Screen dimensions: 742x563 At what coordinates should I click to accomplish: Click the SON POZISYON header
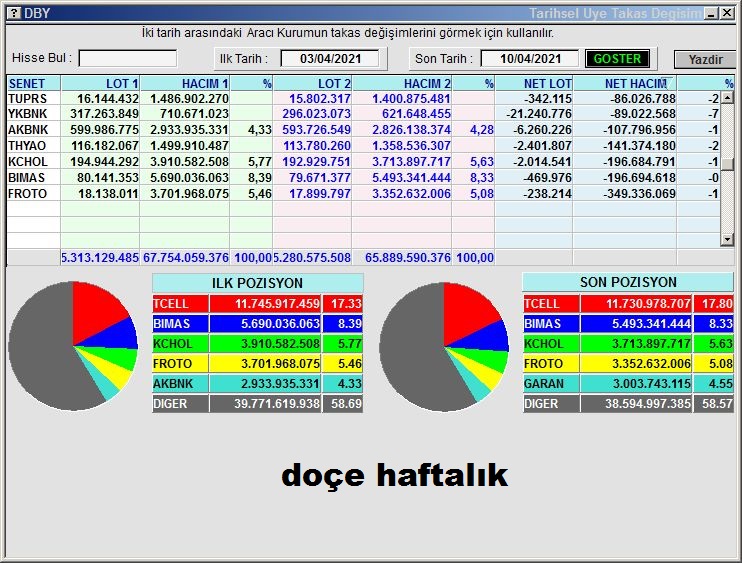(628, 282)
